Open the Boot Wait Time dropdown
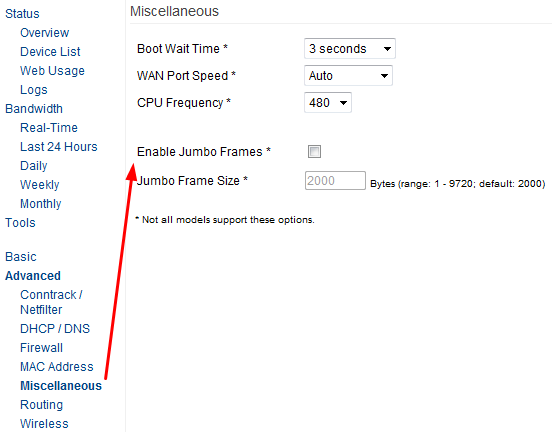 pos(350,49)
